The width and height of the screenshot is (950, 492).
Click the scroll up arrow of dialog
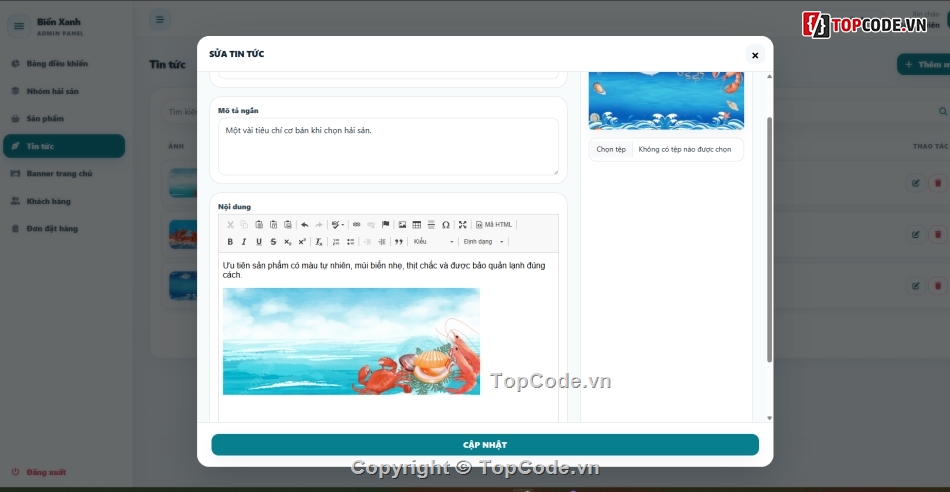pyautogui.click(x=769, y=76)
